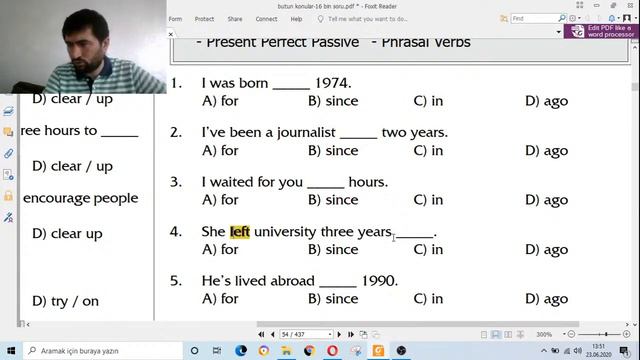Open the ribbon layout grid icon
This screenshot has height=360, width=640.
pos(580,5)
